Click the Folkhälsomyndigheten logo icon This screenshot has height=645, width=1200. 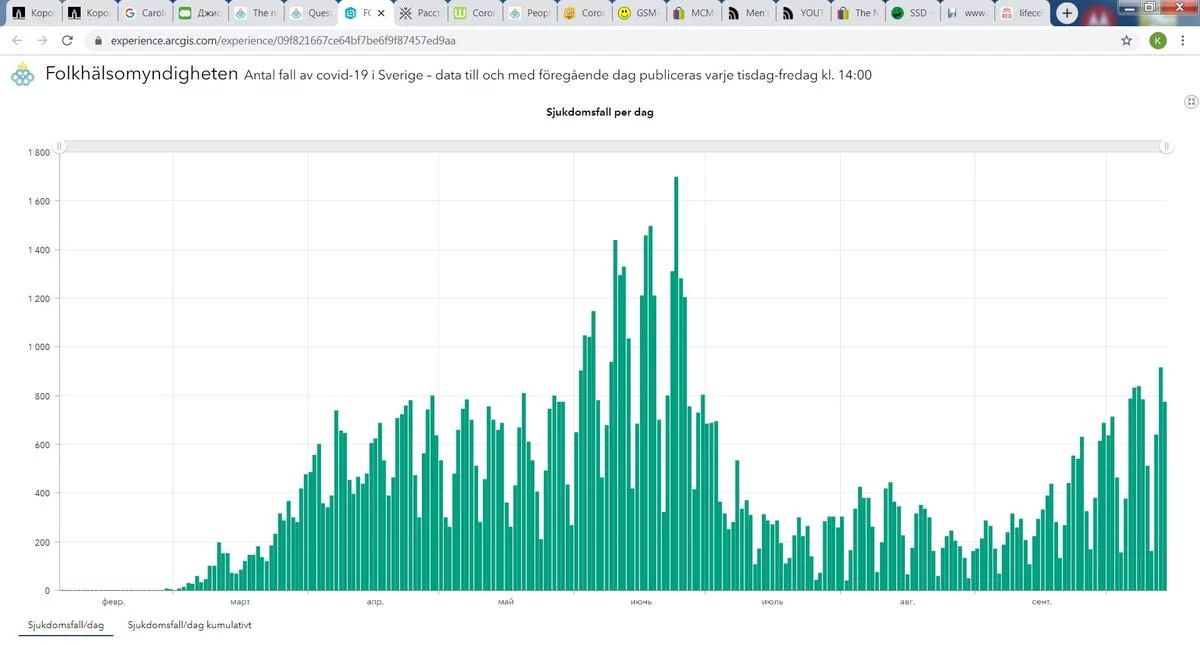coord(22,75)
